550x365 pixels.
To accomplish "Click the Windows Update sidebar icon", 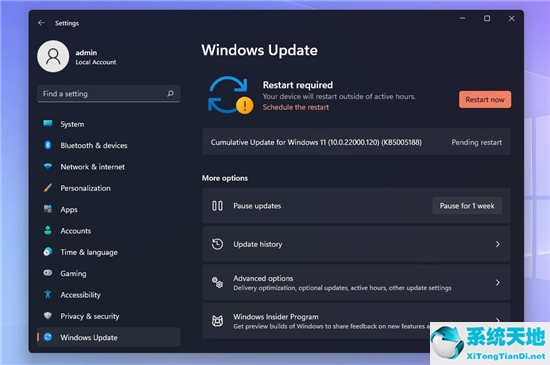I will 48,337.
